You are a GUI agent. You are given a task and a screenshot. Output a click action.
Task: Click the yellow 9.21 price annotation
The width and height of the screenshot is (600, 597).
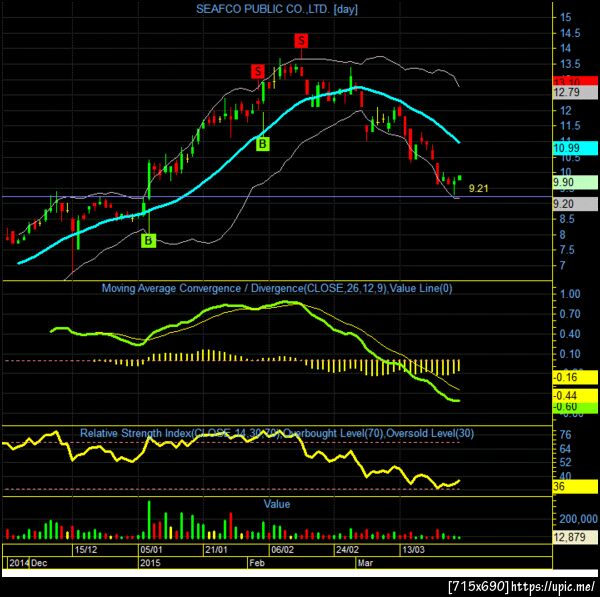click(478, 188)
